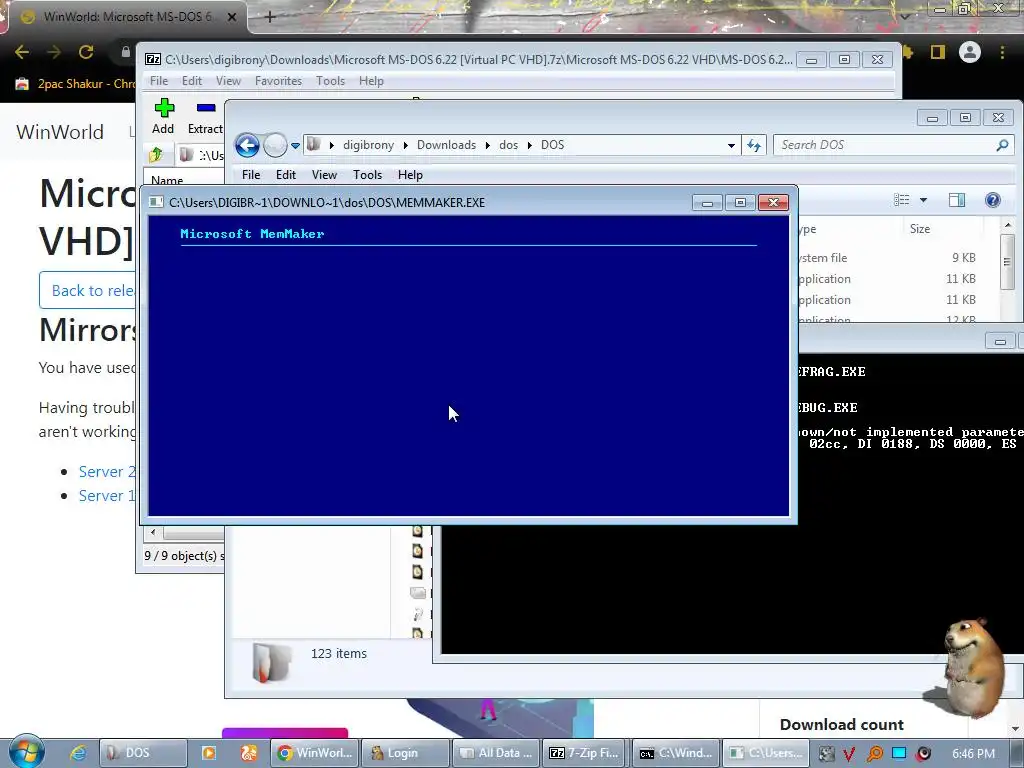Click Downloads in the address breadcrumb
Screen dimensions: 1024x768
(x=447, y=145)
